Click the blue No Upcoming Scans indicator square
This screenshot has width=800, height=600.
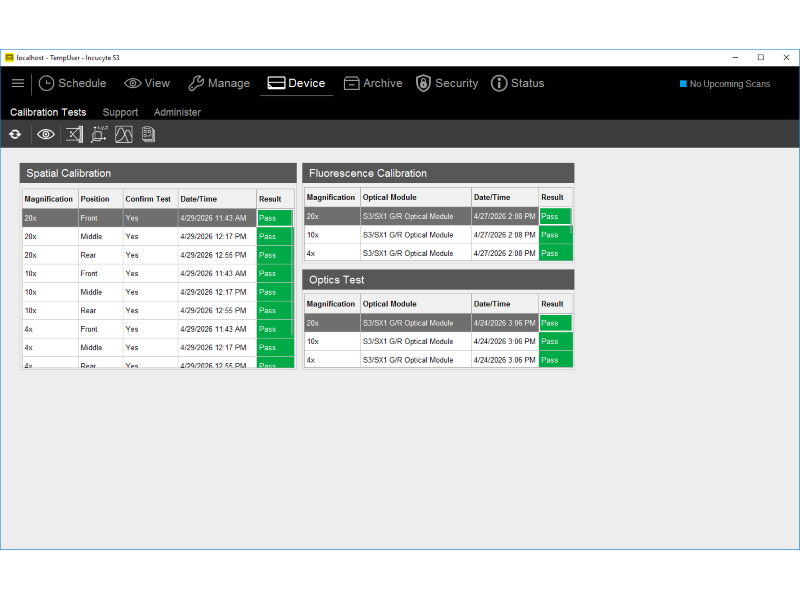pos(683,84)
